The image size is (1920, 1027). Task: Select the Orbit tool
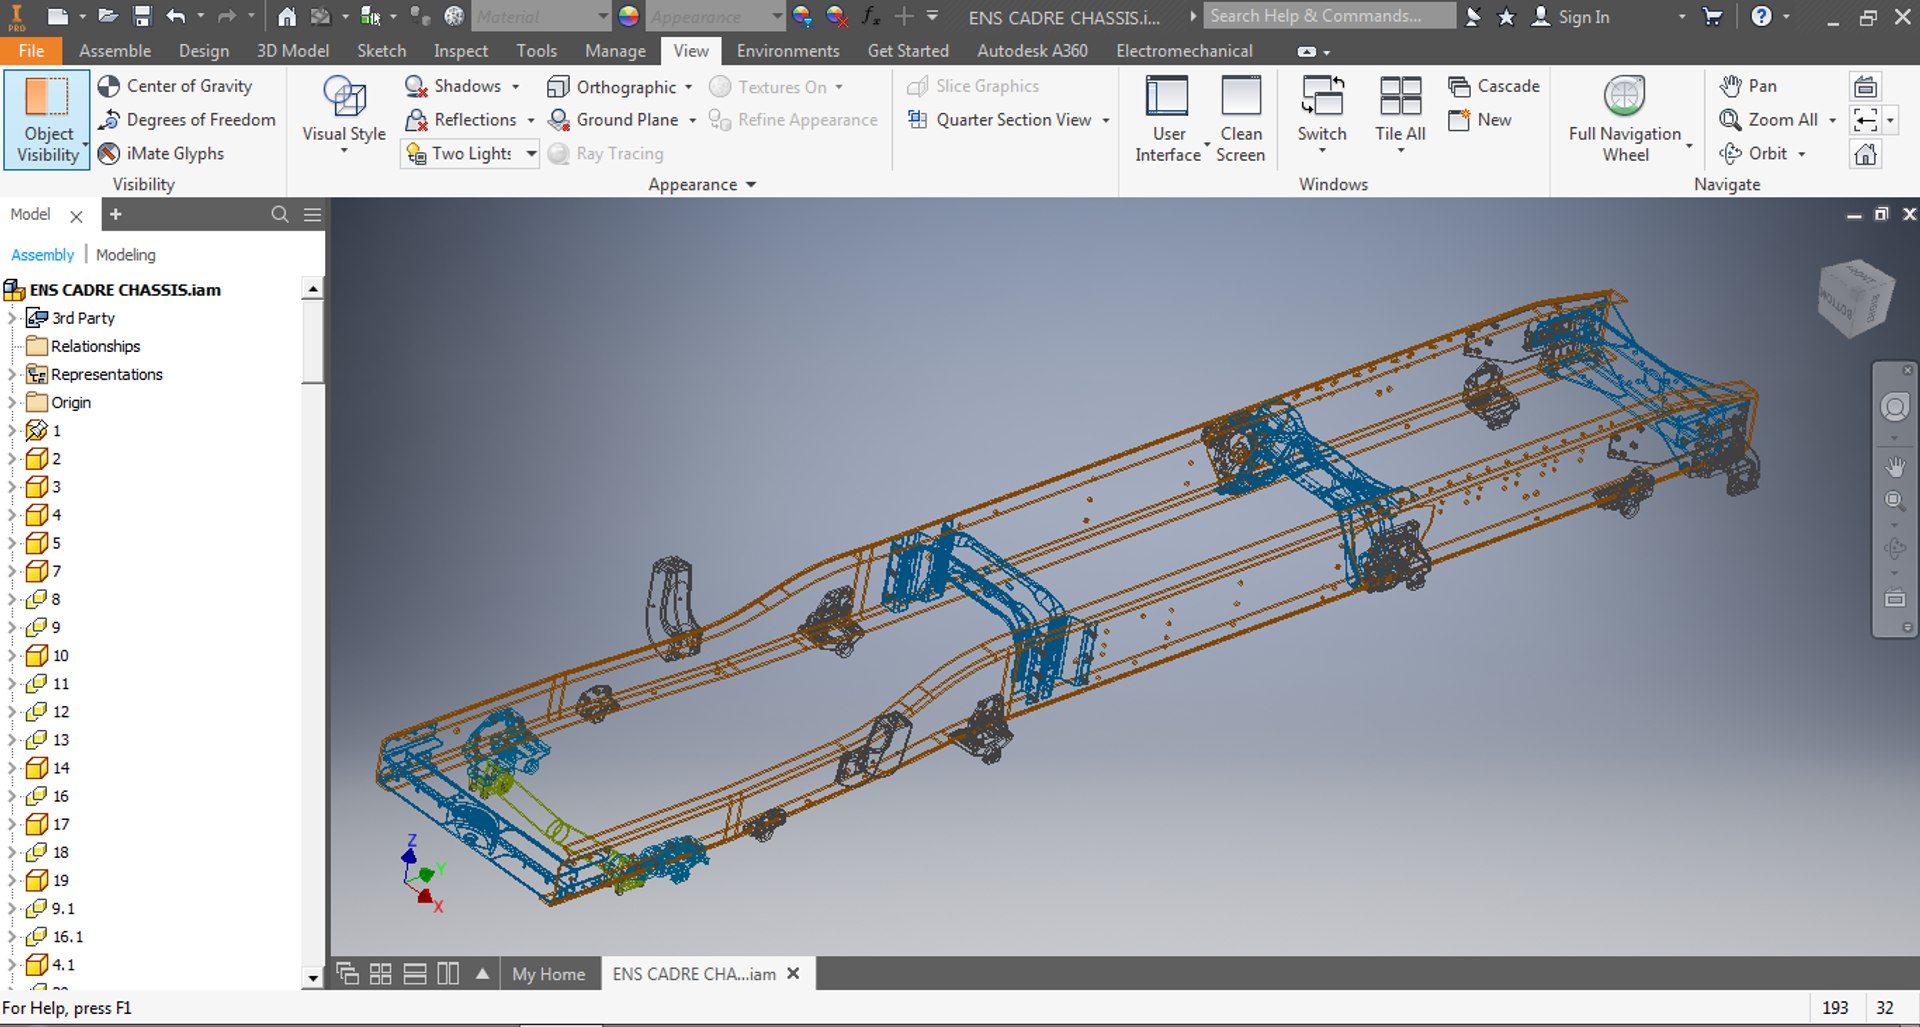pyautogui.click(x=1753, y=154)
